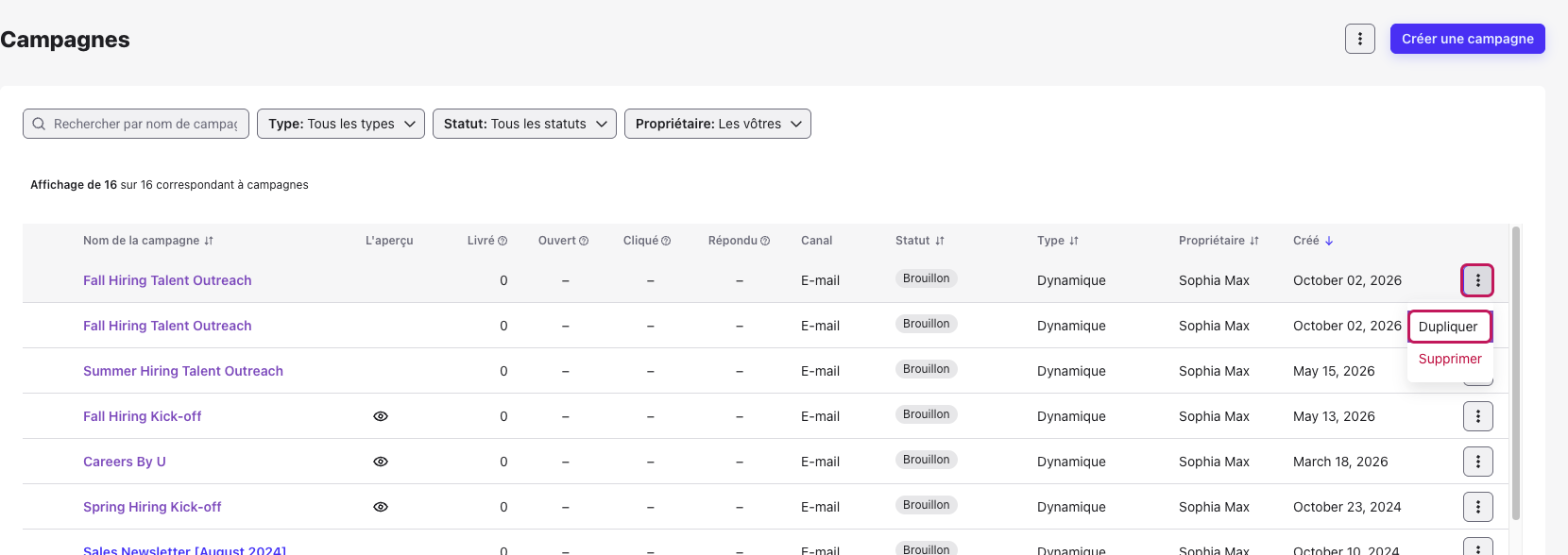Click the October 23, 2024 date cell
Viewport: 1568px width, 555px height.
[1346, 507]
